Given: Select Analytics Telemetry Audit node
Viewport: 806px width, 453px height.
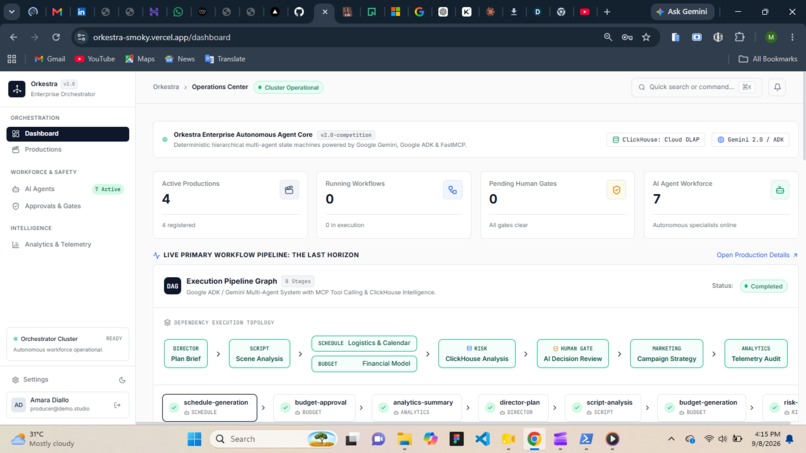Looking at the screenshot, I should pyautogui.click(x=756, y=354).
